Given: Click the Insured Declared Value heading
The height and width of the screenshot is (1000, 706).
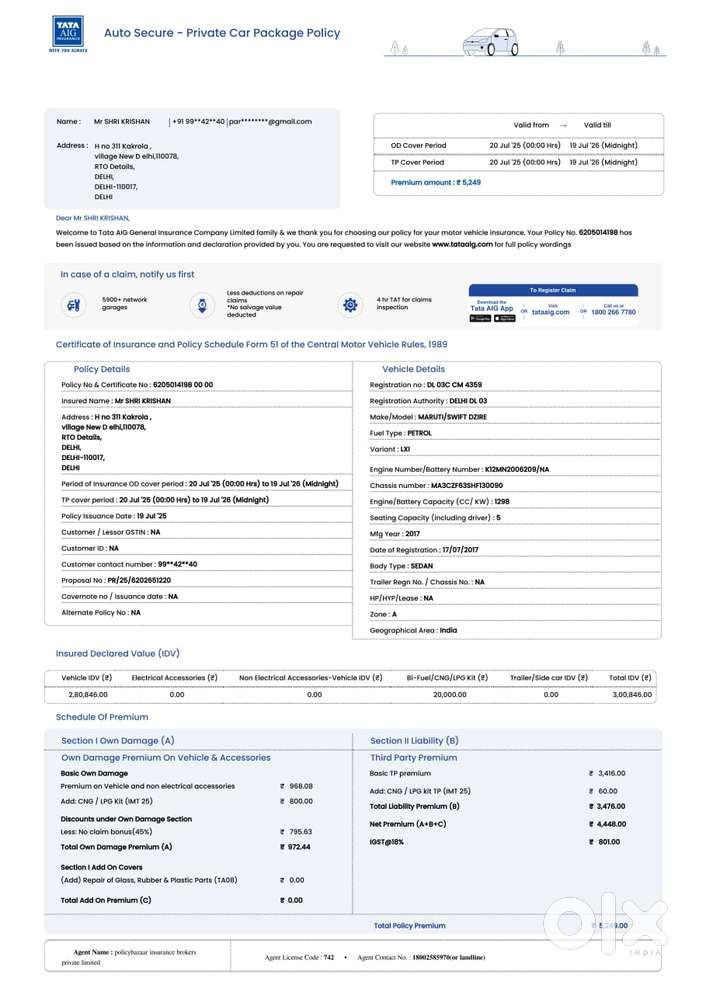Looking at the screenshot, I should point(117,653).
